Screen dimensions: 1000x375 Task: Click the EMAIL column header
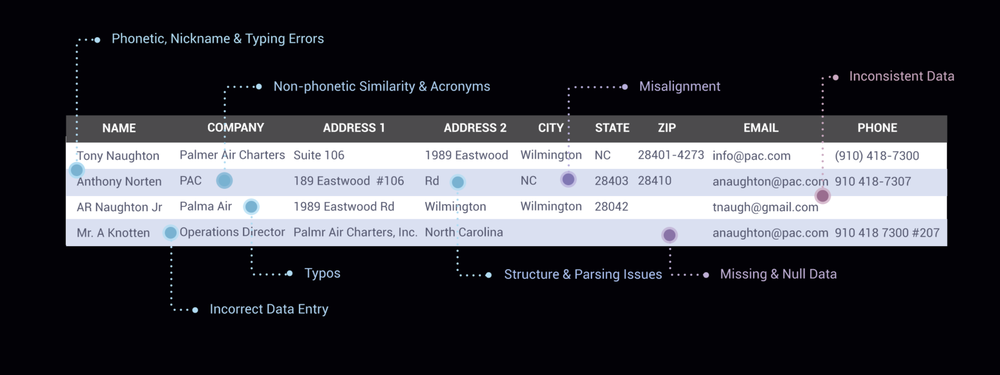click(x=761, y=128)
